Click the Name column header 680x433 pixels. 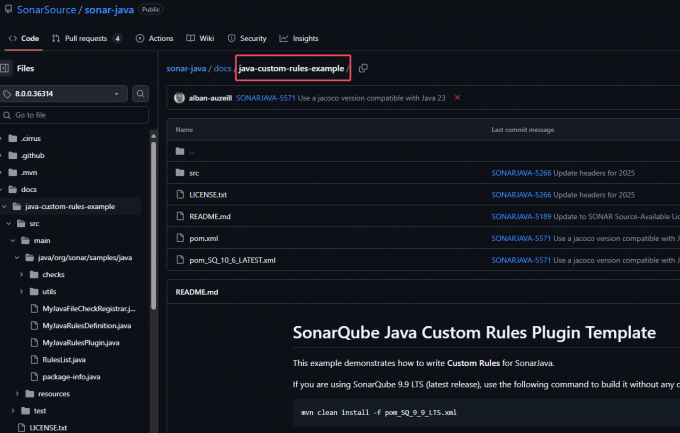(184, 130)
